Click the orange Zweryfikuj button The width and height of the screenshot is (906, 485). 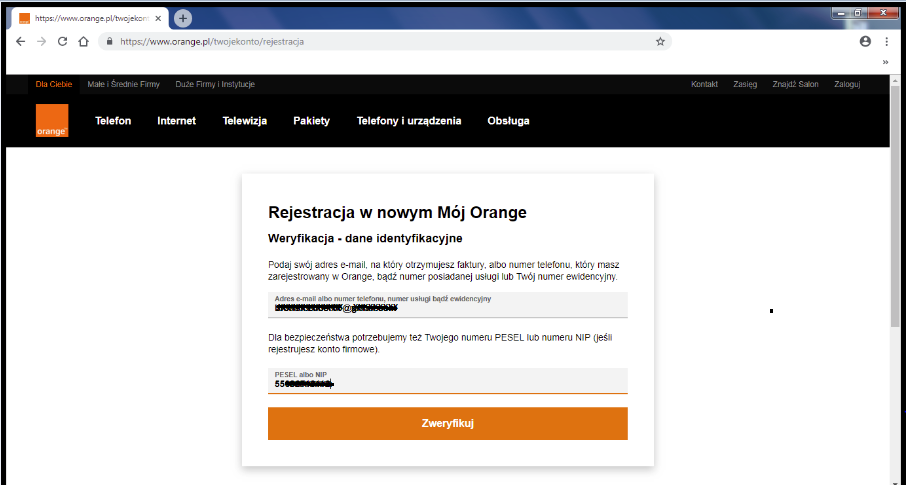click(x=448, y=424)
